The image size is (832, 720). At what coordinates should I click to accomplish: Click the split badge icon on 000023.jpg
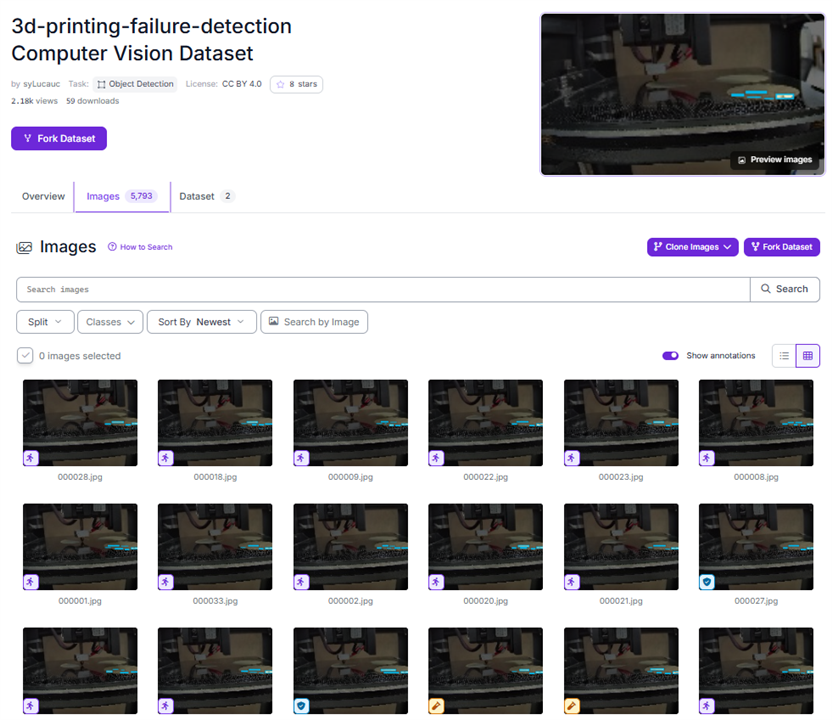coord(571,457)
